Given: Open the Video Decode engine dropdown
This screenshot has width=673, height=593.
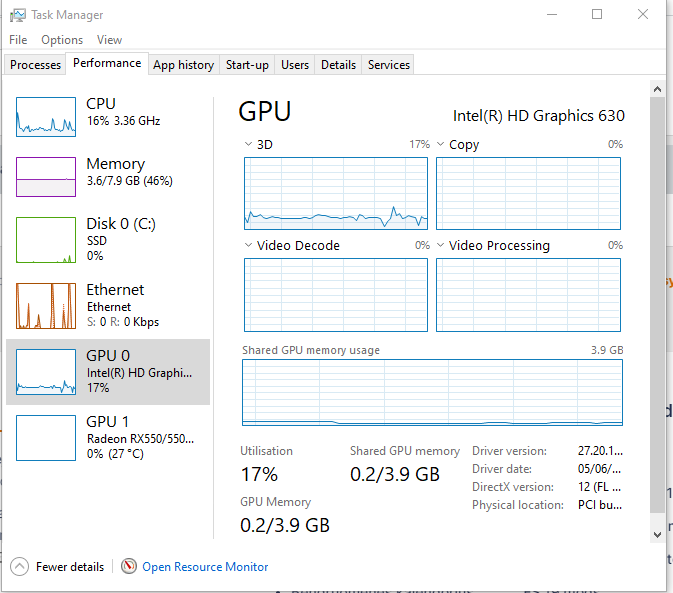Looking at the screenshot, I should (x=248, y=245).
